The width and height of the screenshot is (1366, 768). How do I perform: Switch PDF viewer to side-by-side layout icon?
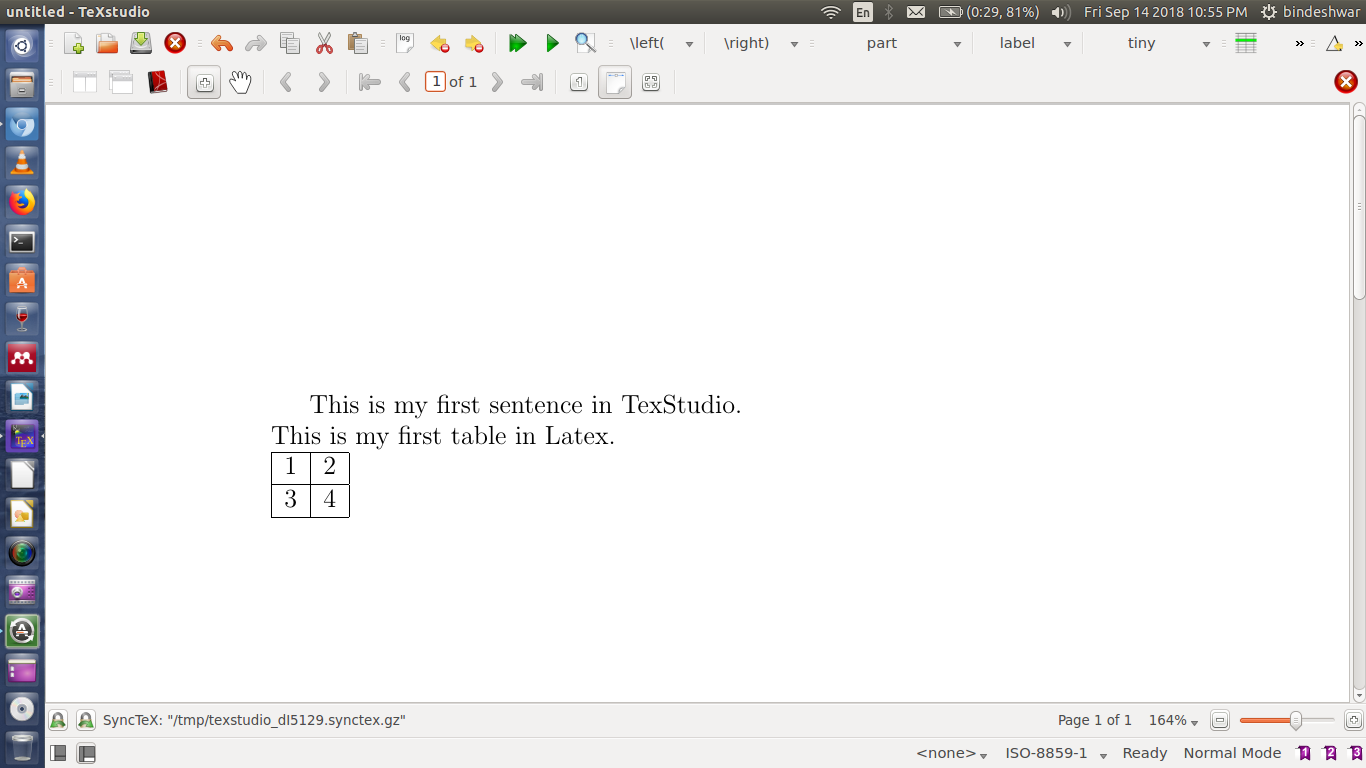(x=85, y=82)
